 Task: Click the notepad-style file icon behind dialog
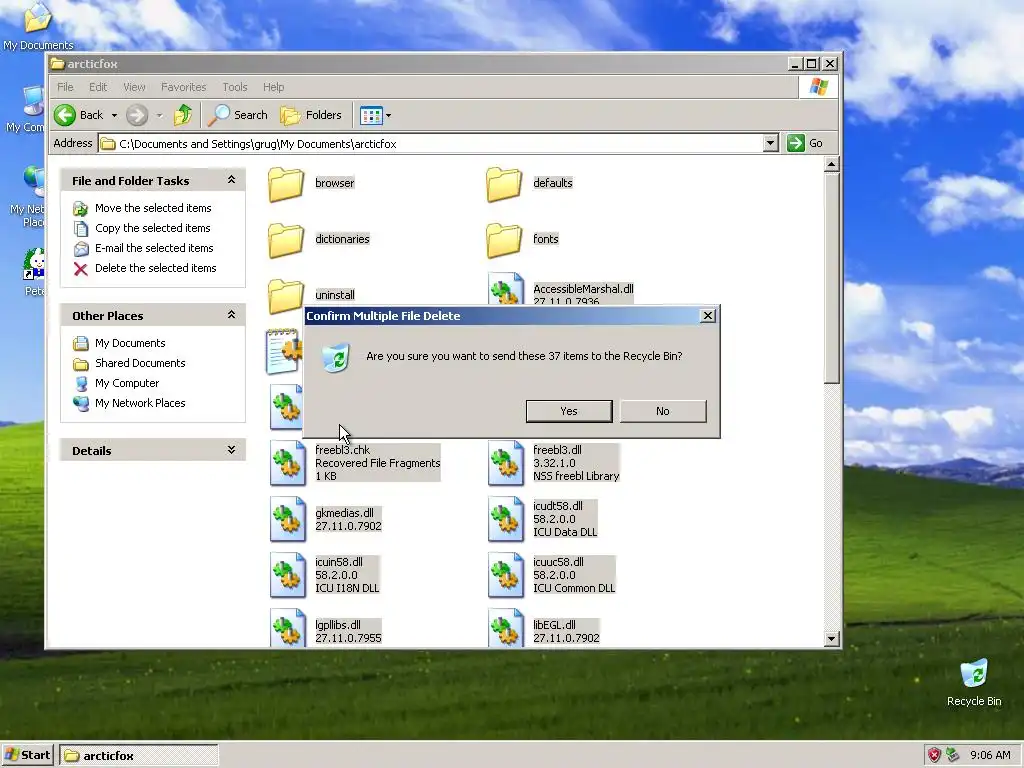tap(284, 351)
